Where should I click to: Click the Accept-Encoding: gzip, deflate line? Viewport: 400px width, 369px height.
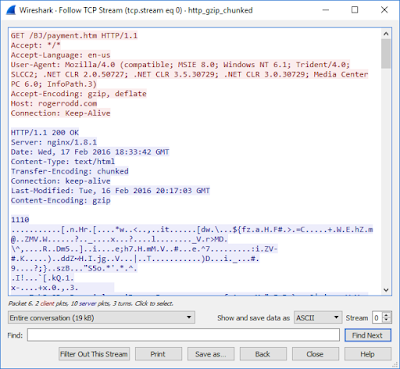click(x=79, y=93)
